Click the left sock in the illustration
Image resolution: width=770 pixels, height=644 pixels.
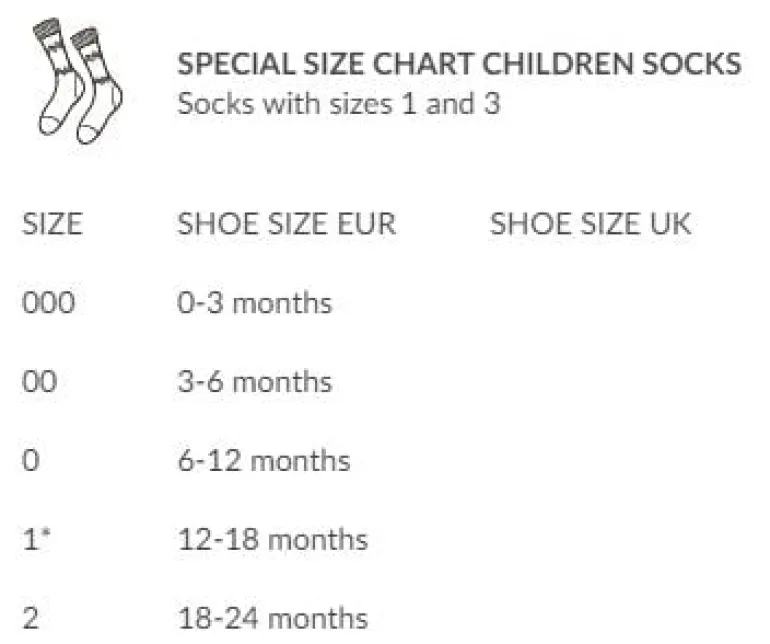pos(59,78)
